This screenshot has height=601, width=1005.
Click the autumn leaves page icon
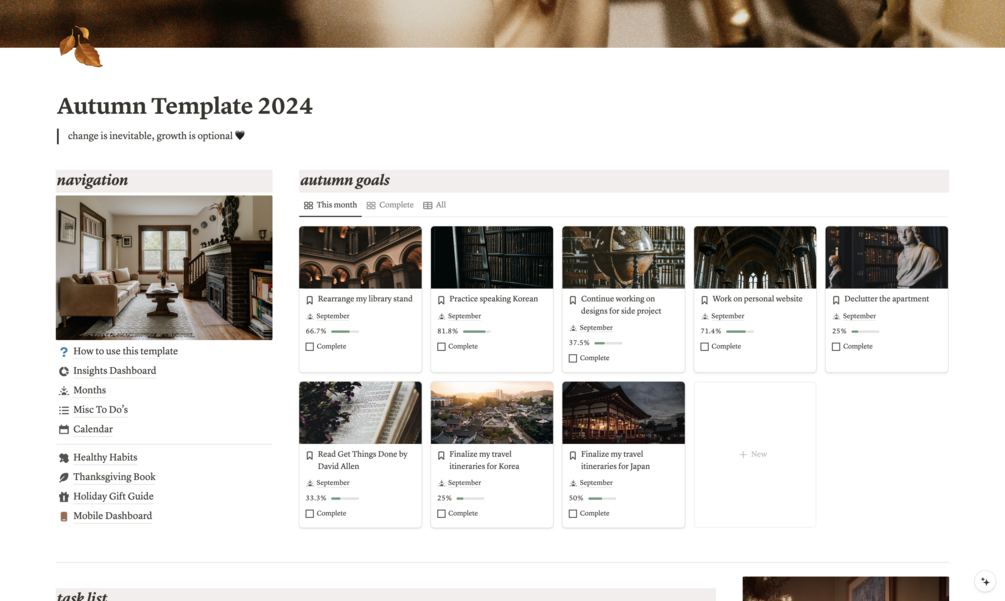coord(80,46)
